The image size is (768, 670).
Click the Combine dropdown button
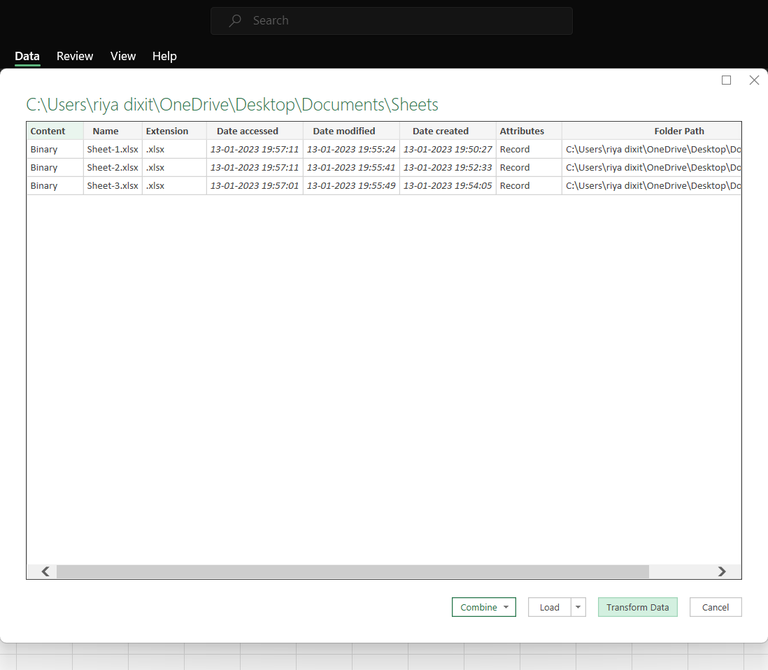484,607
